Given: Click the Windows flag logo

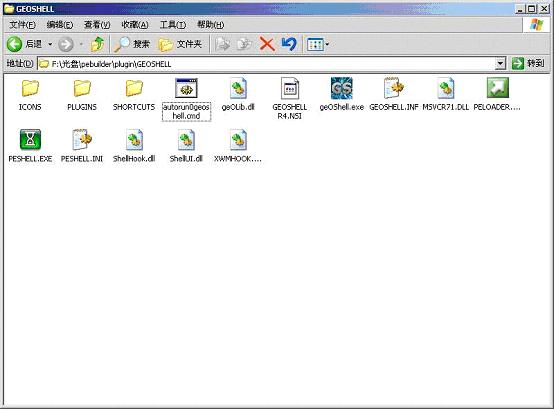Looking at the screenshot, I should pyautogui.click(x=537, y=25).
